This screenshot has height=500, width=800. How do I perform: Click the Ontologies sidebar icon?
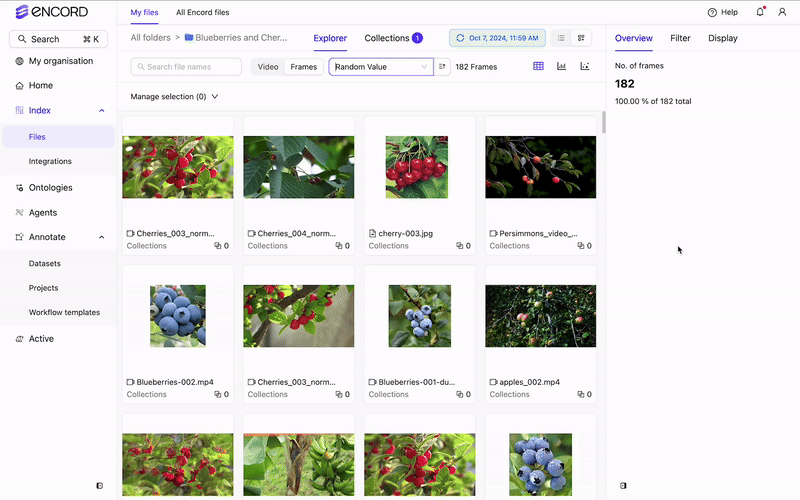click(19, 188)
